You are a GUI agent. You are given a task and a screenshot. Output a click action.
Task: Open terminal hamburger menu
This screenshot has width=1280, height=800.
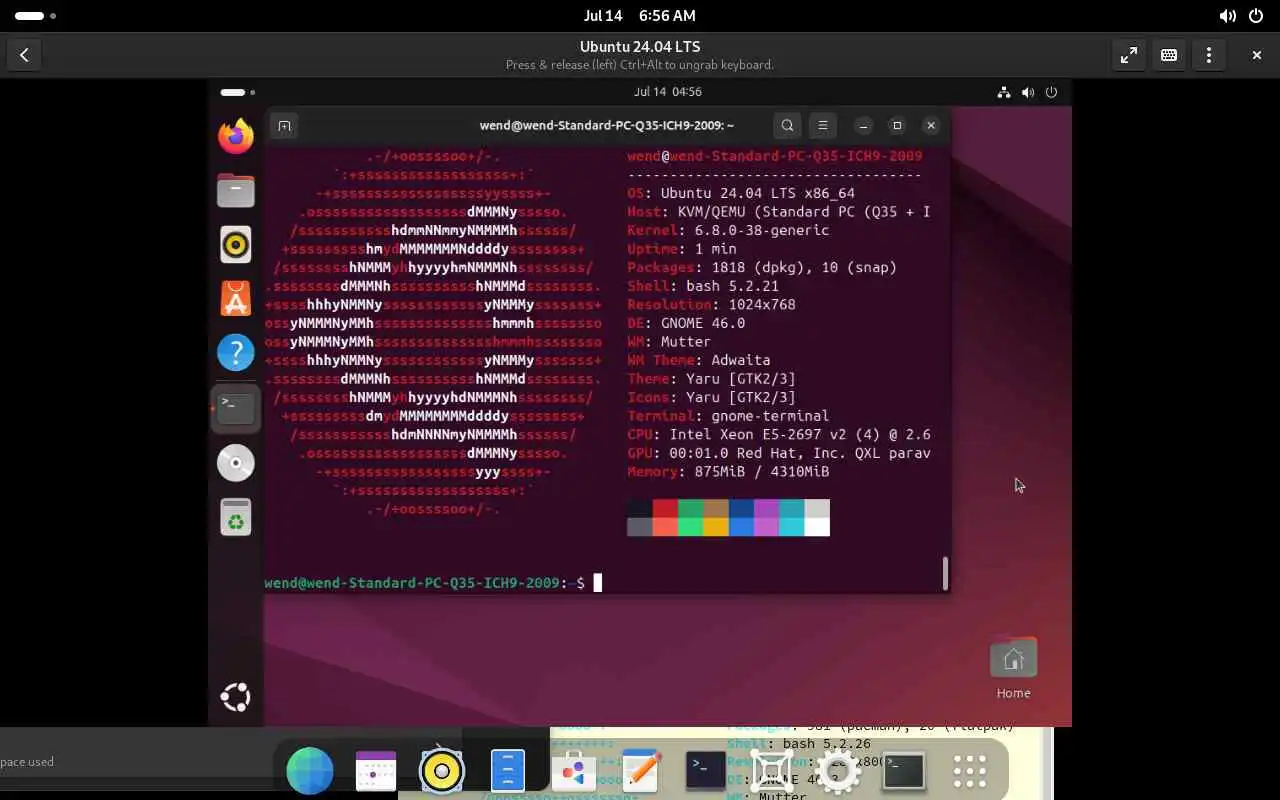point(823,126)
